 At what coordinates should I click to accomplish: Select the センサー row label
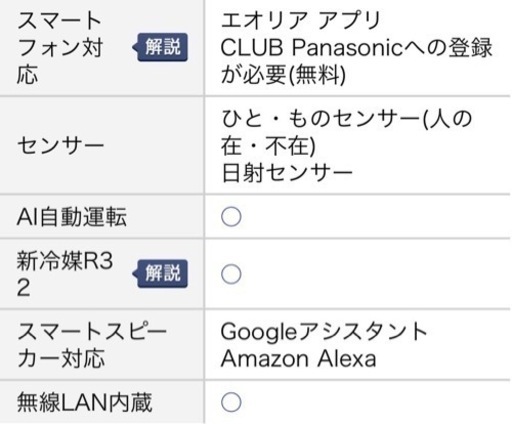click(60, 146)
